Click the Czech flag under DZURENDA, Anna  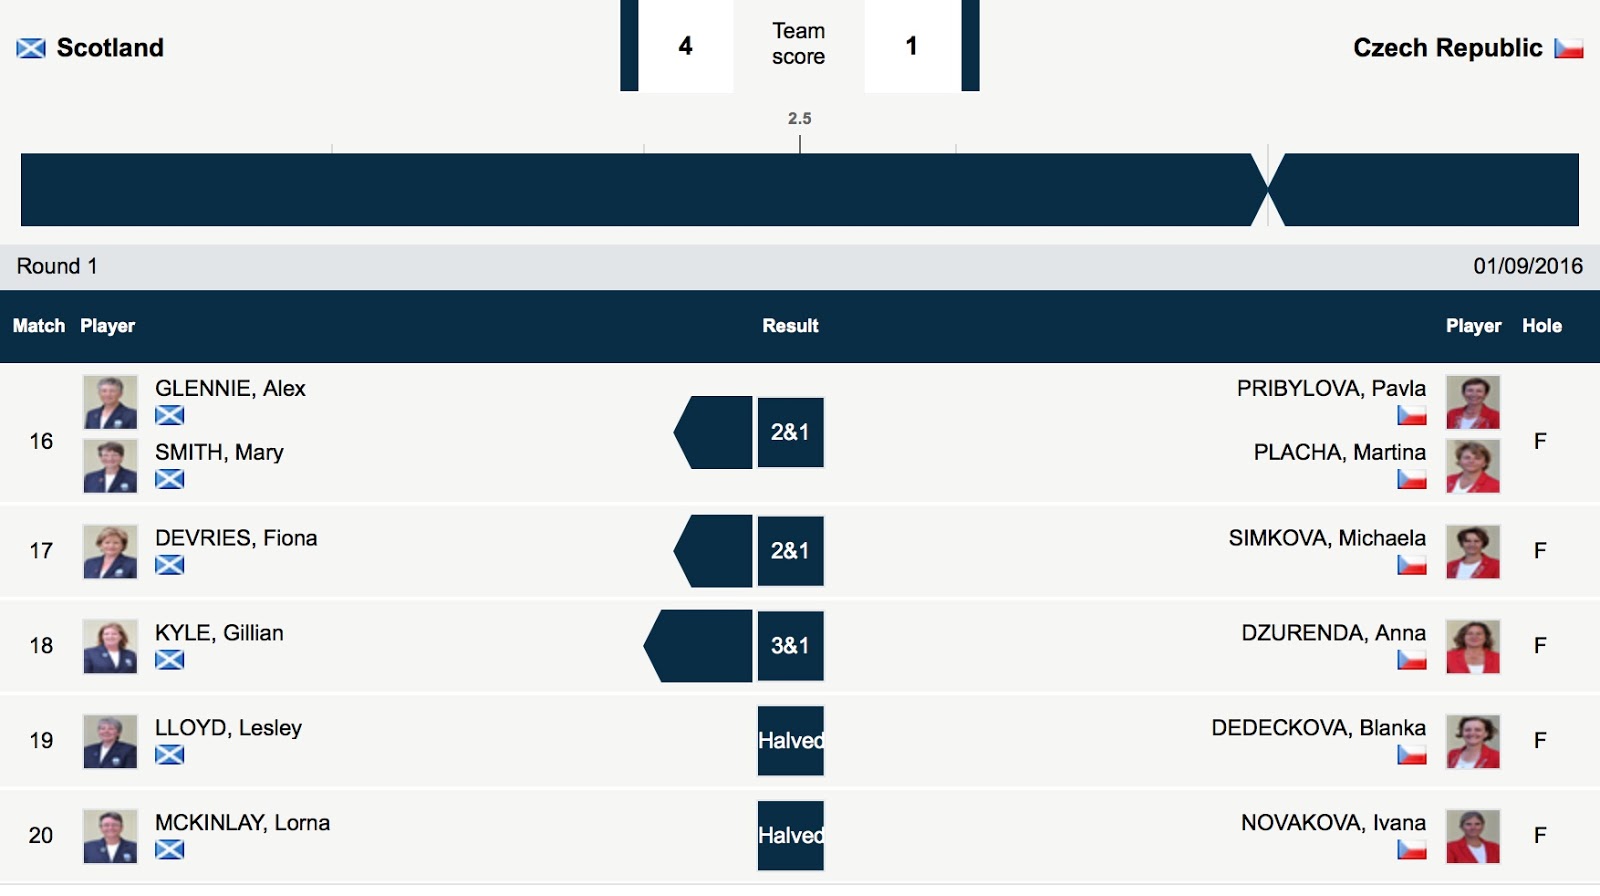coord(1412,660)
